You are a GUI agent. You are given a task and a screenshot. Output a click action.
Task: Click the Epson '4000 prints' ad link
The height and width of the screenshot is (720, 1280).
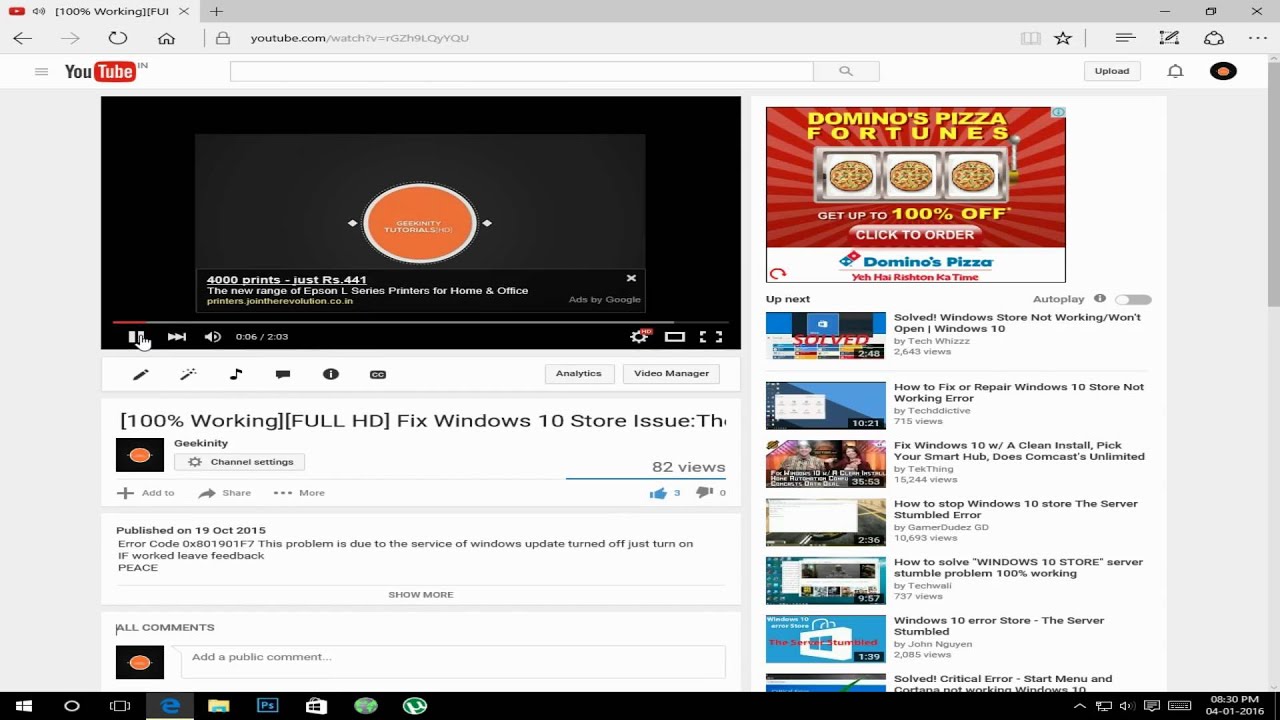click(286, 280)
